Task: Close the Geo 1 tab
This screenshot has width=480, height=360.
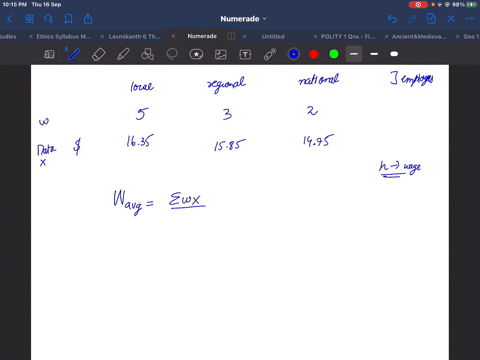Action: [x=458, y=36]
